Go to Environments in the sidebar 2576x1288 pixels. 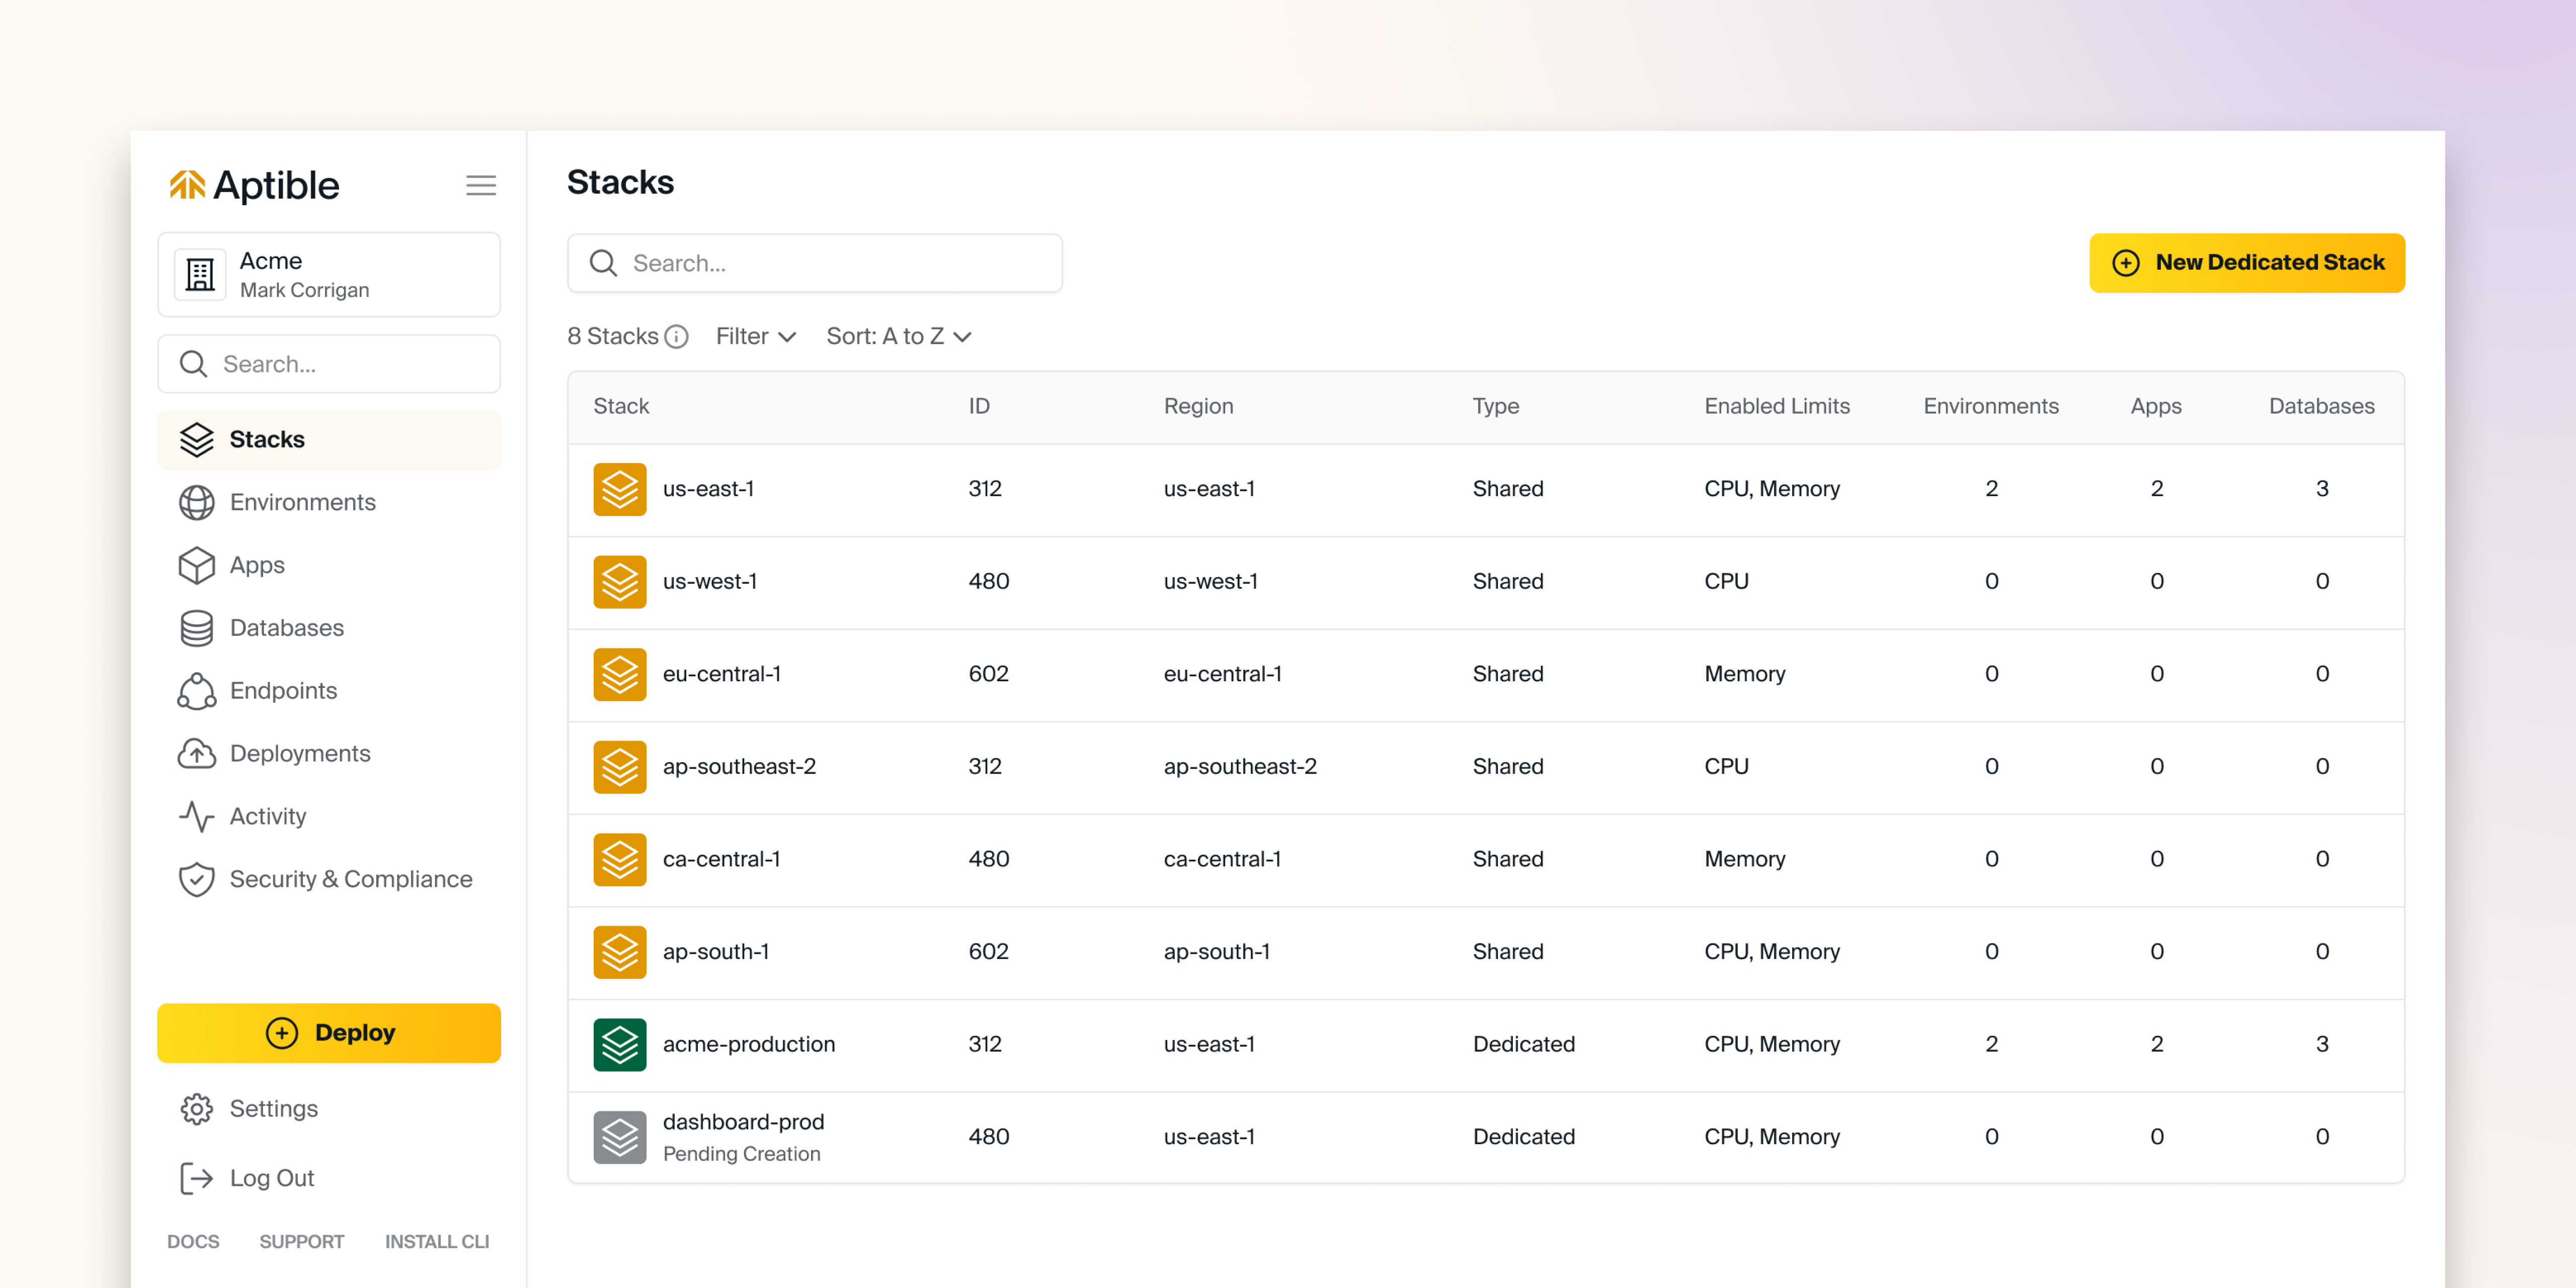302,502
